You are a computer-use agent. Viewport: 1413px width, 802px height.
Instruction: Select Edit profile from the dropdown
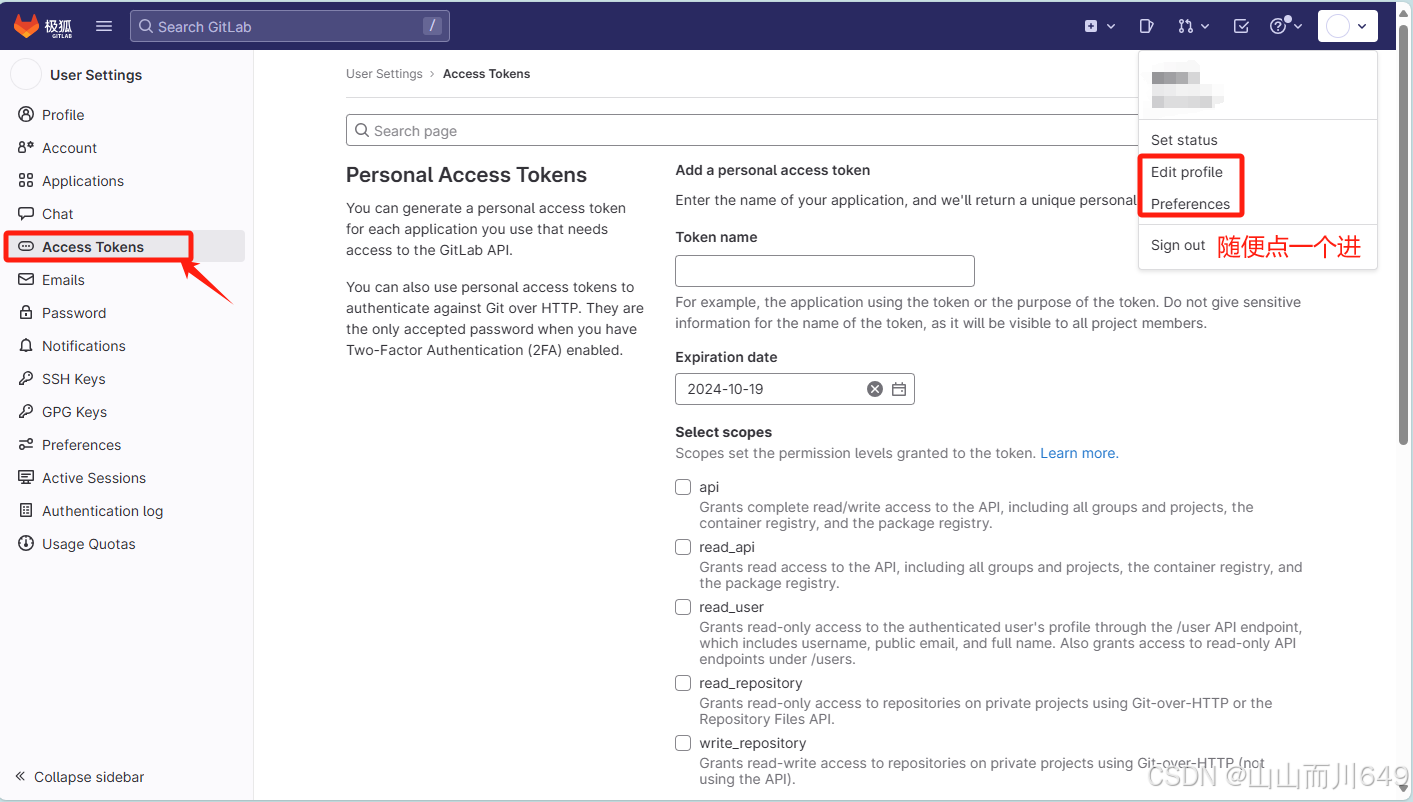coord(1187,172)
